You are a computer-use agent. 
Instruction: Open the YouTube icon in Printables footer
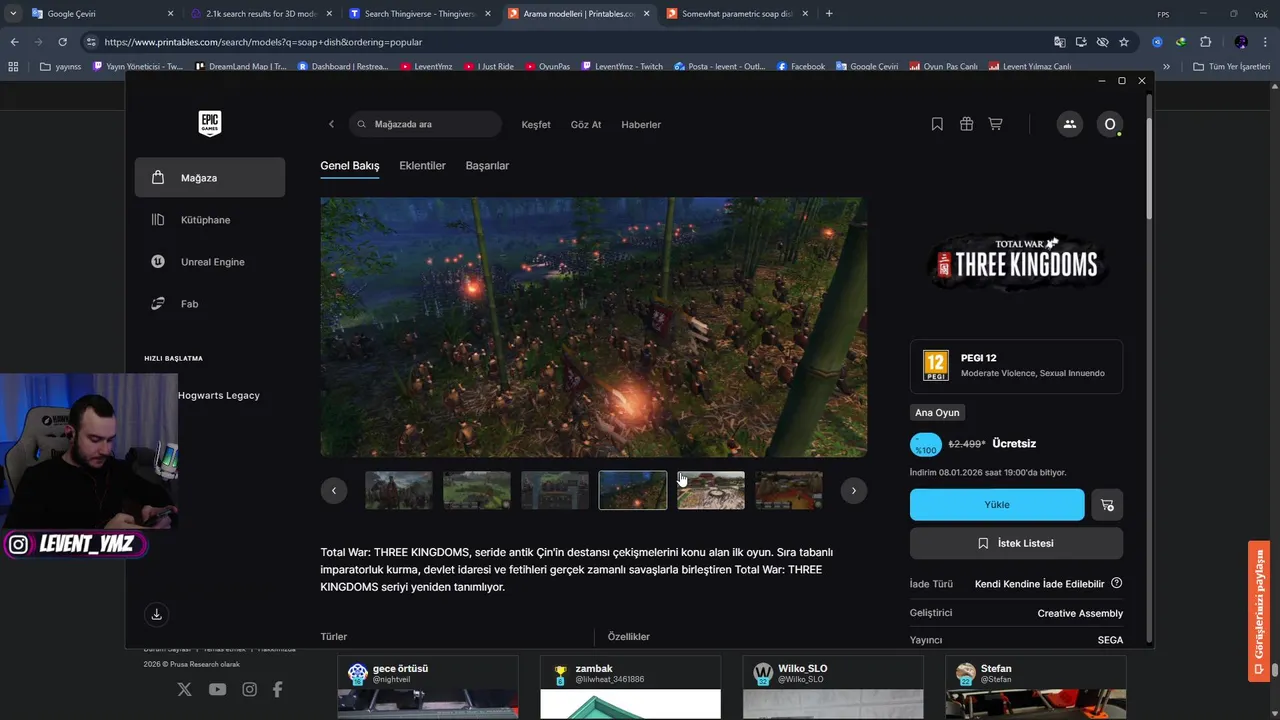217,689
